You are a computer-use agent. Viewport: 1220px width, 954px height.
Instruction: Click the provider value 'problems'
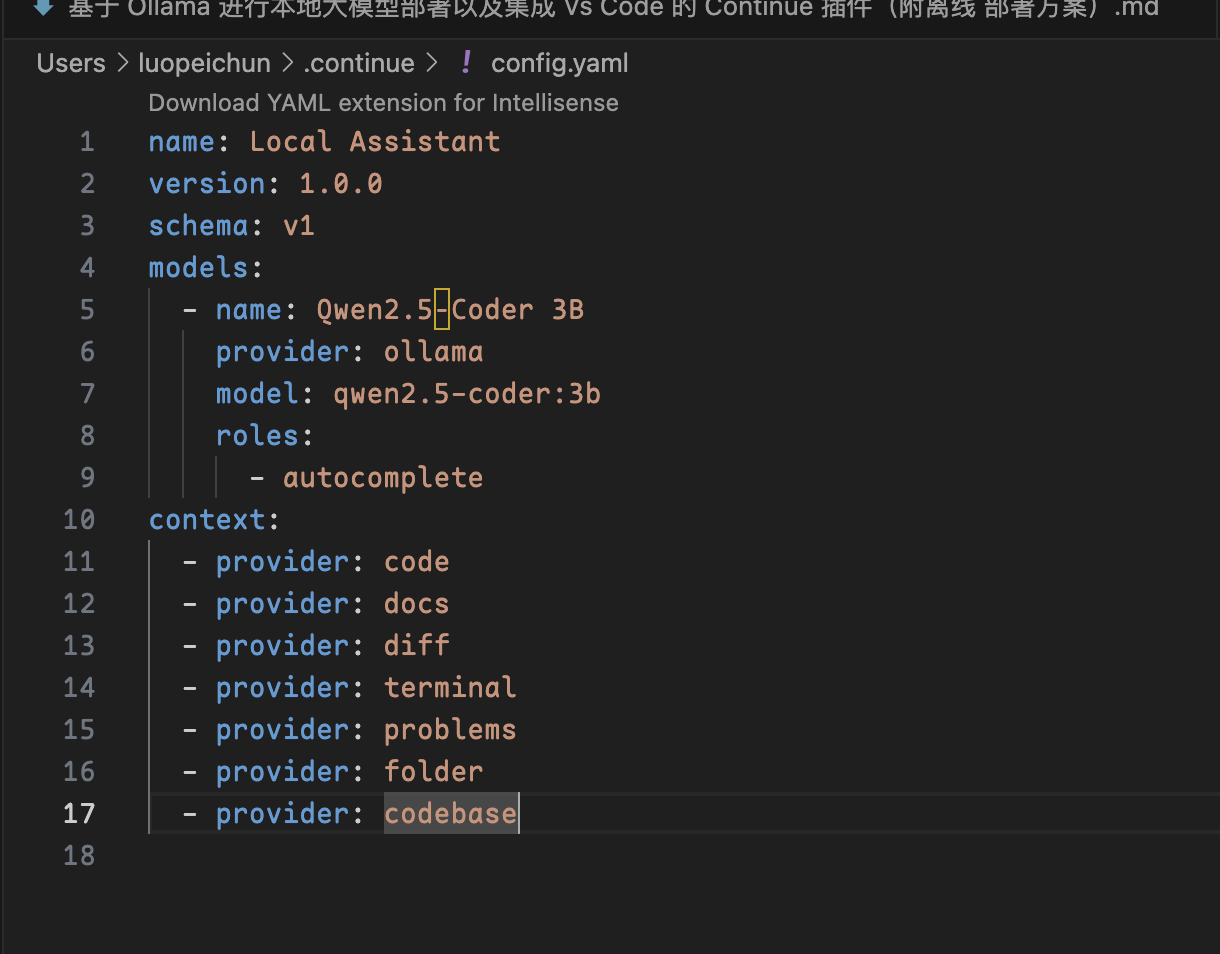pyautogui.click(x=450, y=730)
